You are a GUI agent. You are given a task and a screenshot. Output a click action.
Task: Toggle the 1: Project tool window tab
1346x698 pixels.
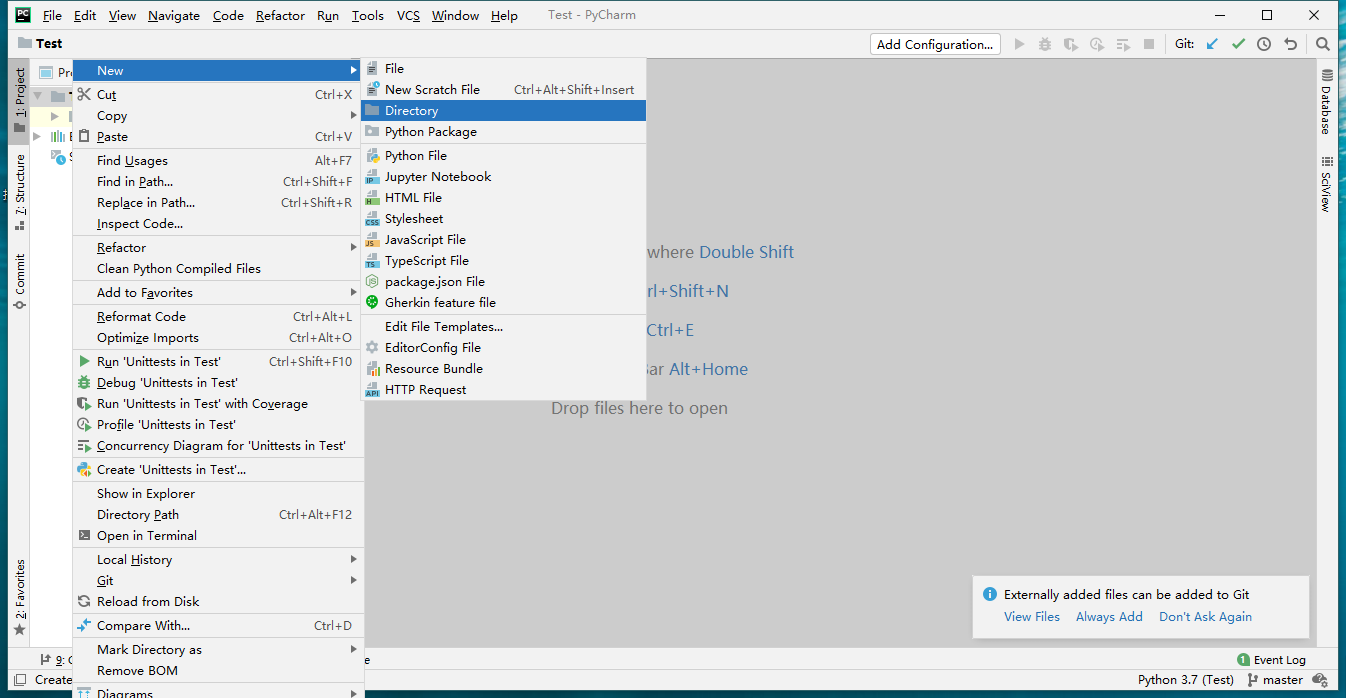(x=19, y=101)
